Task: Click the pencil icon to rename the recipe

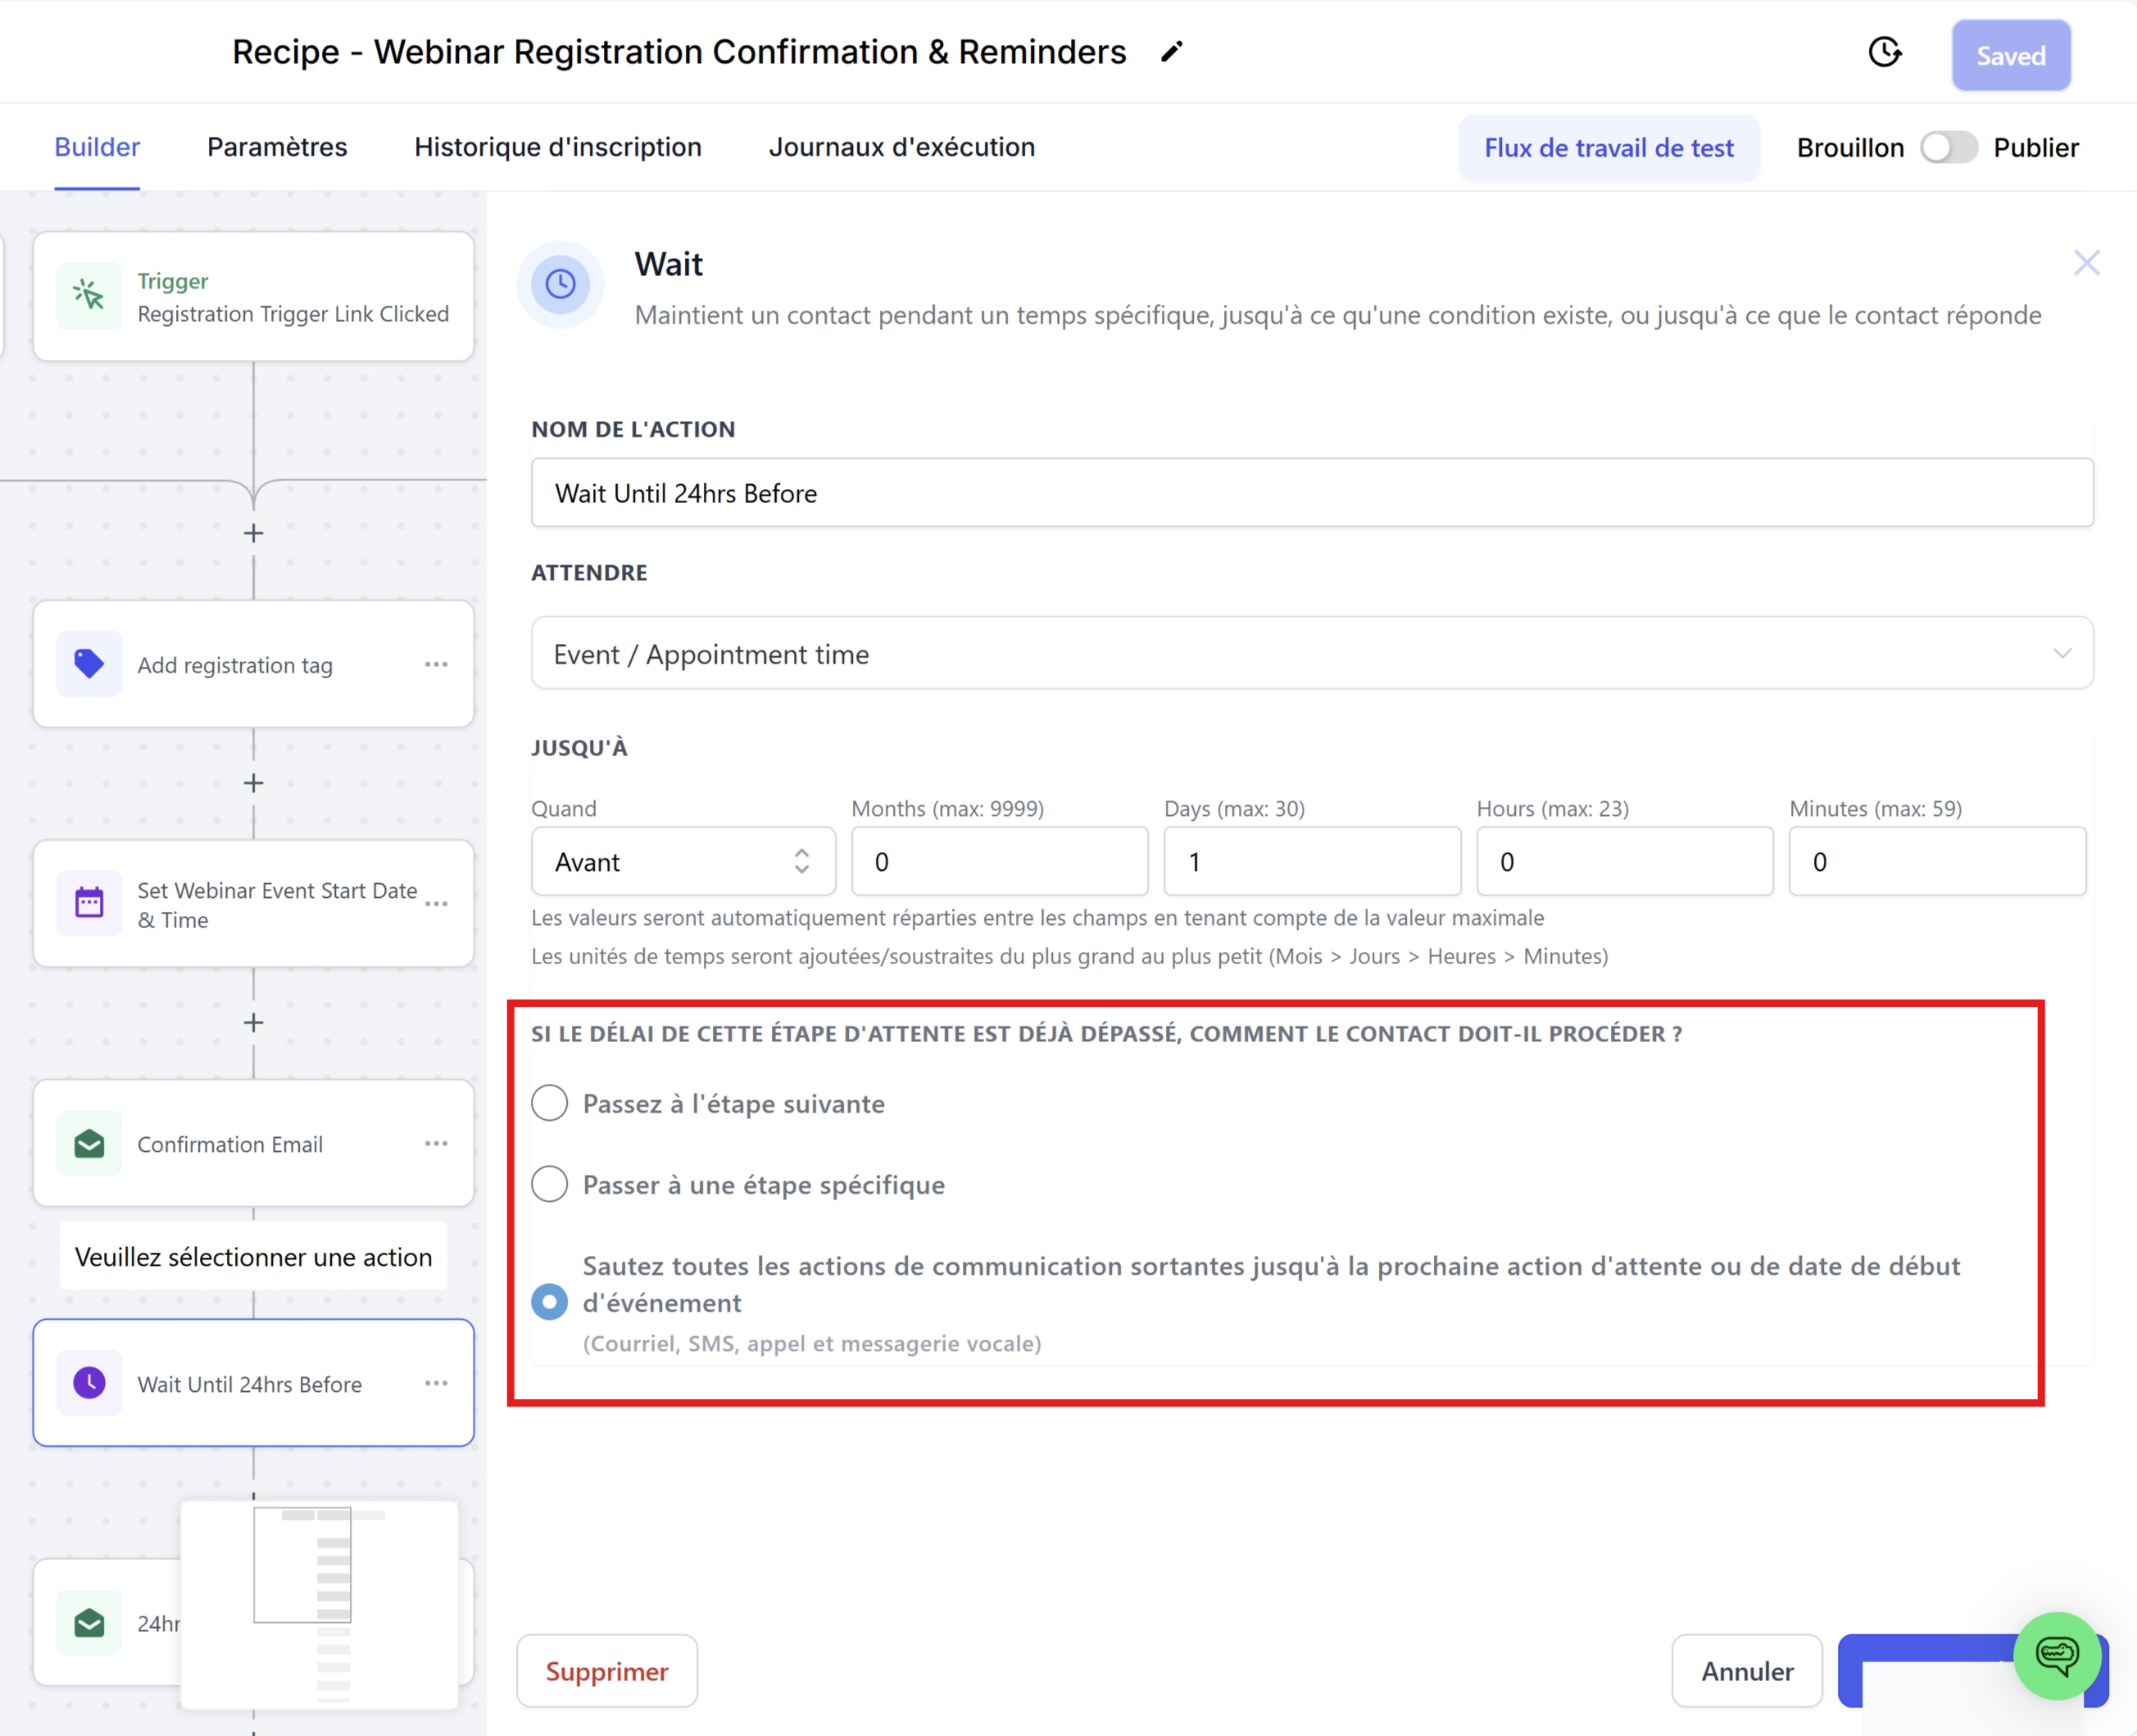Action: (x=1171, y=52)
